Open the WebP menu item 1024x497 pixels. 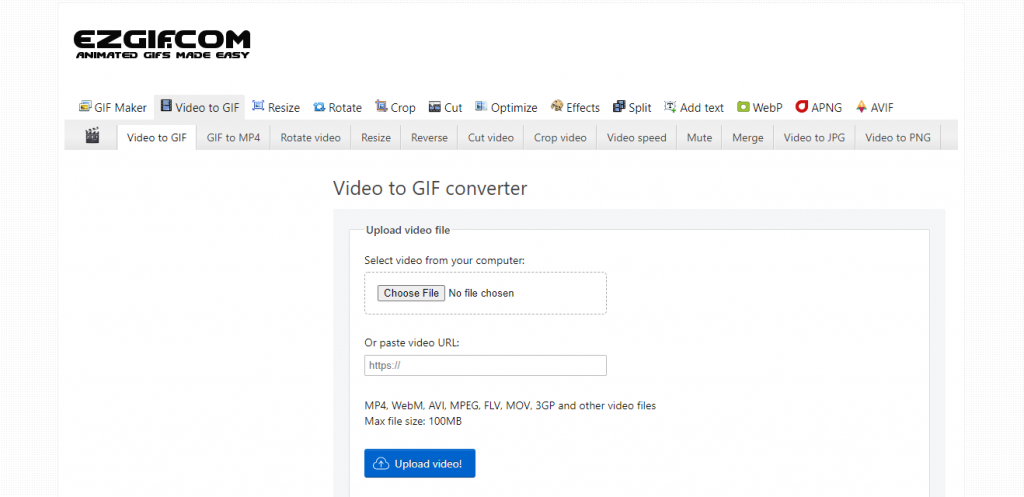(760, 108)
